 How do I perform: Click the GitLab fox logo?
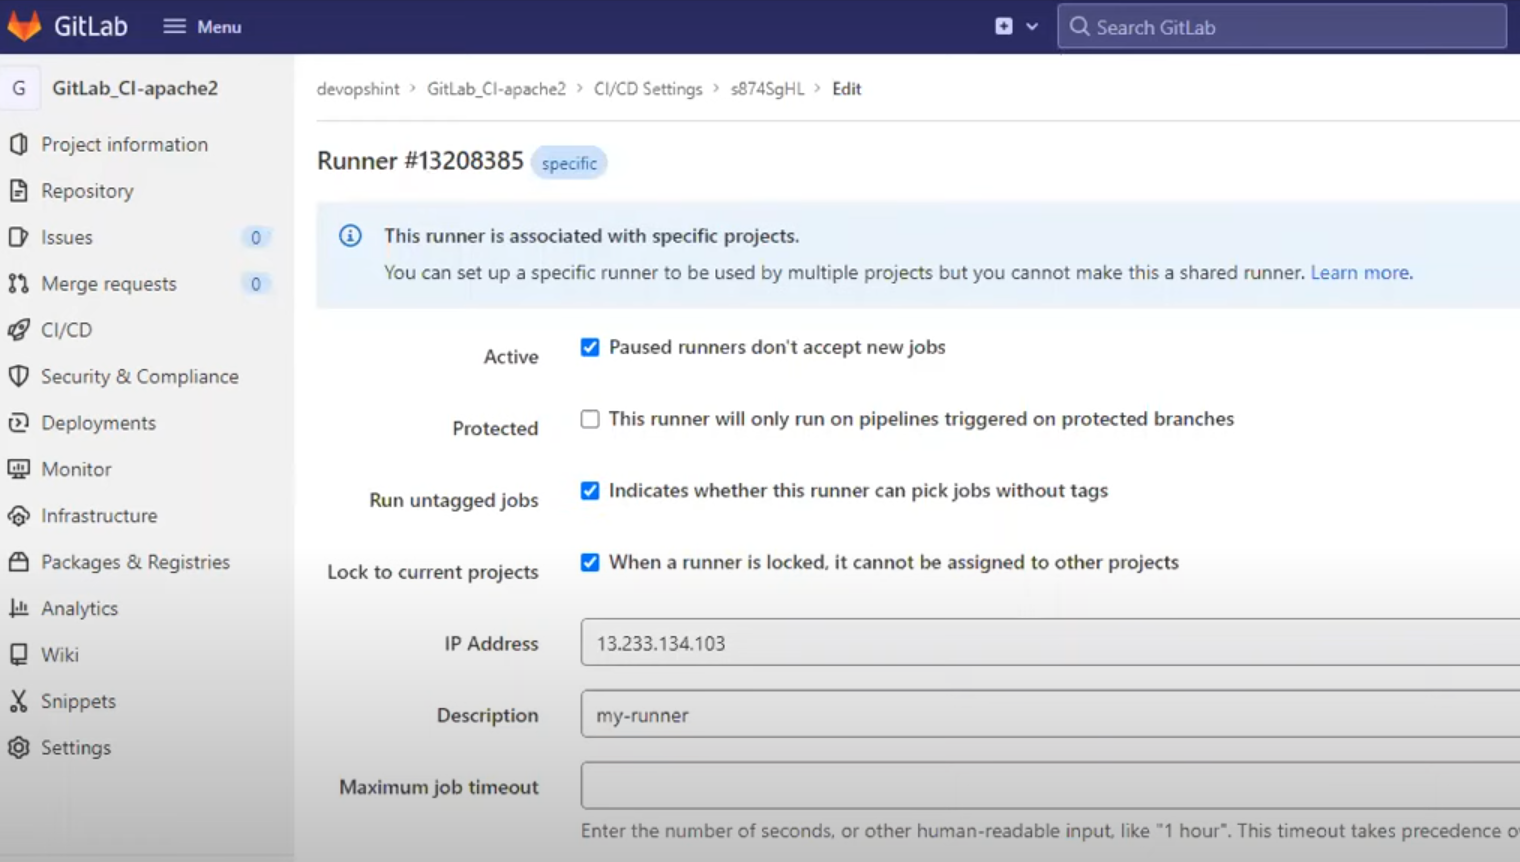point(24,26)
